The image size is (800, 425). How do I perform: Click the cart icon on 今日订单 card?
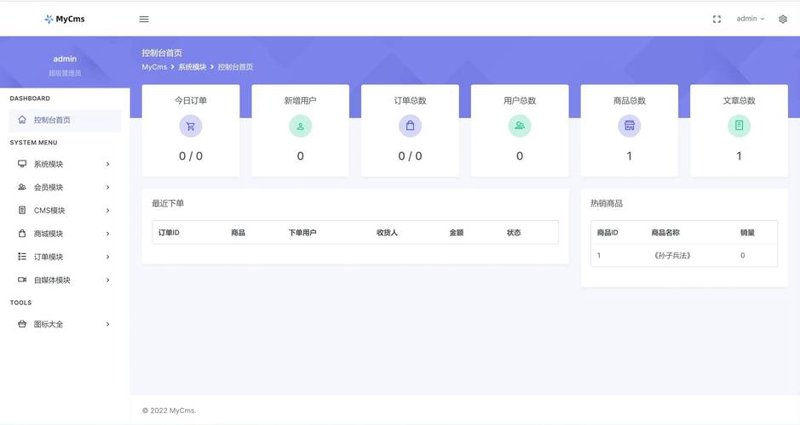tap(190, 126)
